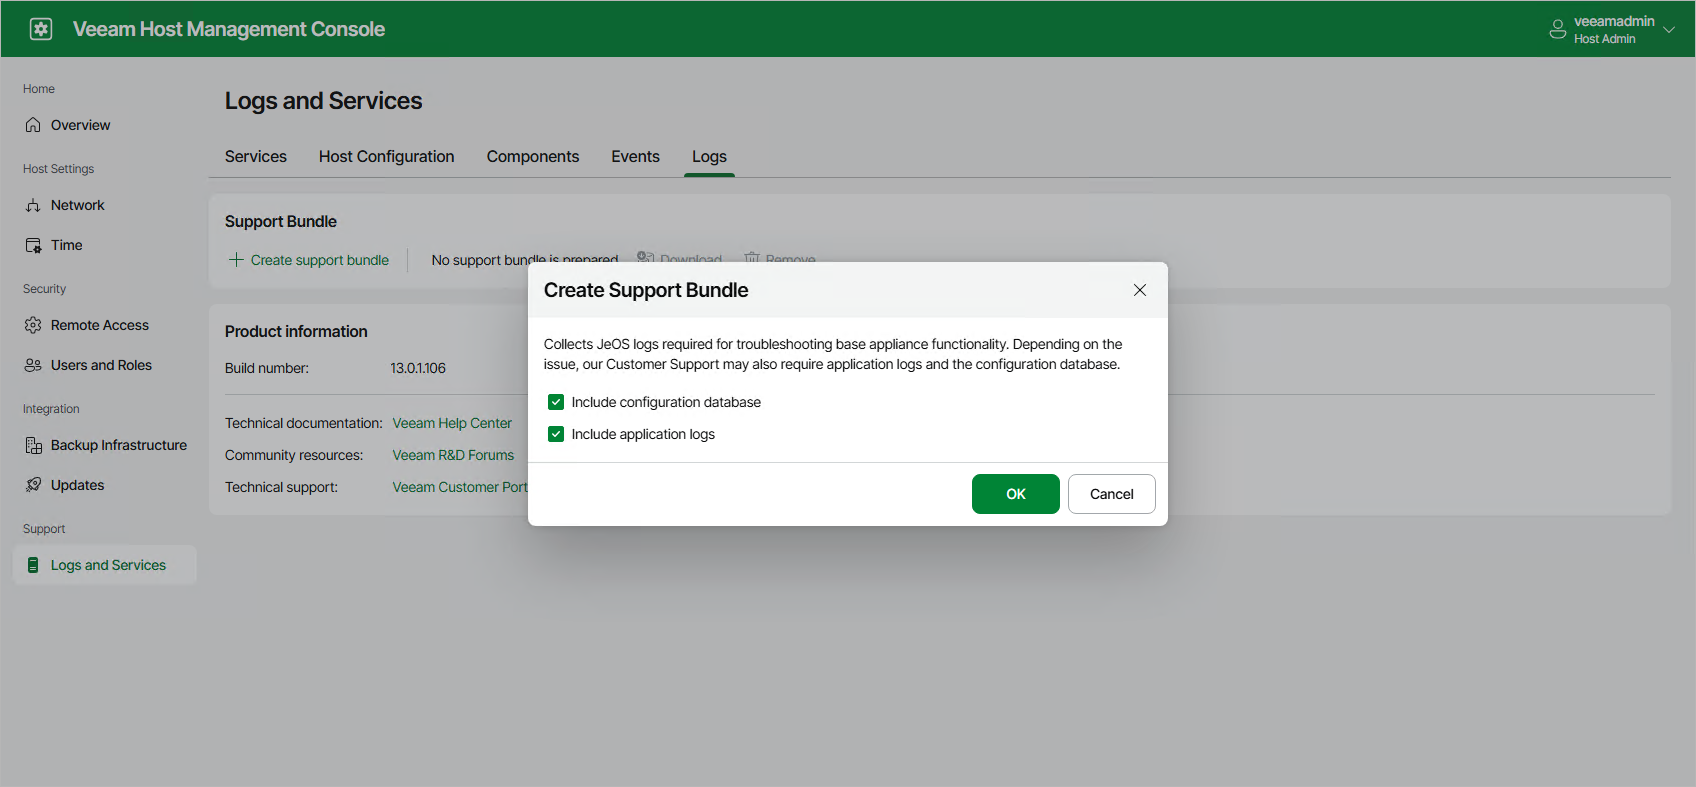
Task: Select the Logs tab
Action: coord(709,157)
